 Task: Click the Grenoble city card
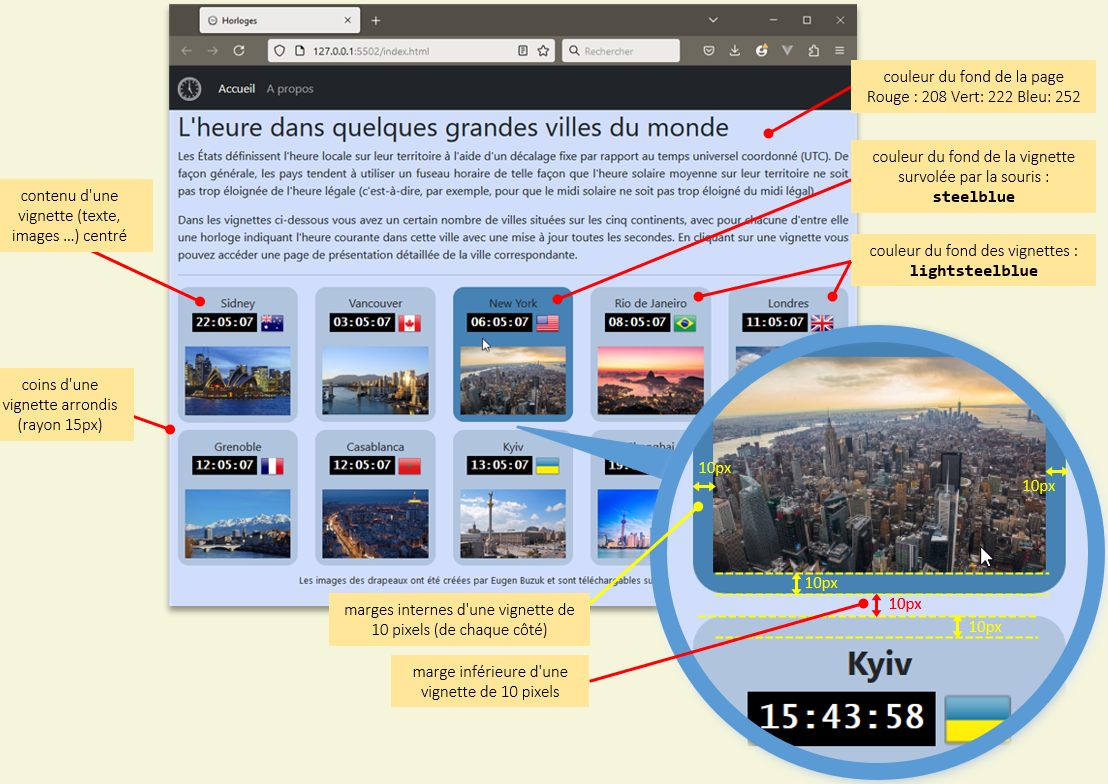pos(238,497)
